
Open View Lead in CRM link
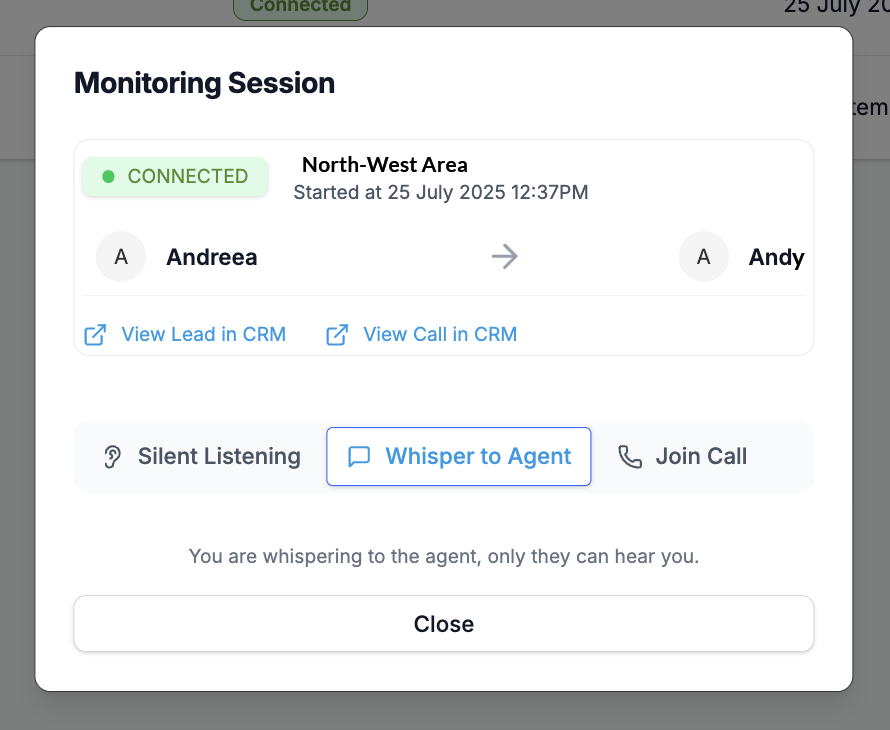203,335
